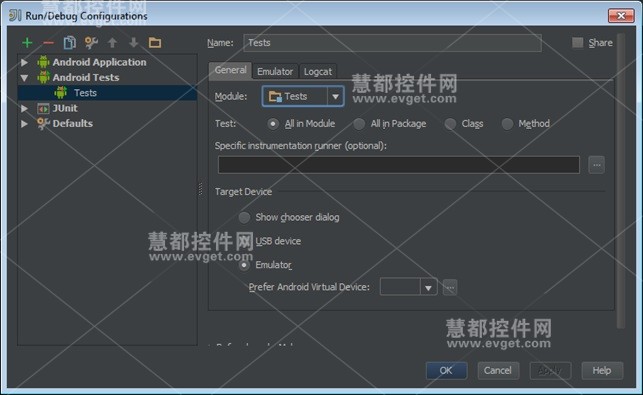Click the Move Up arrow icon
This screenshot has height=395, width=643.
pyautogui.click(x=112, y=42)
